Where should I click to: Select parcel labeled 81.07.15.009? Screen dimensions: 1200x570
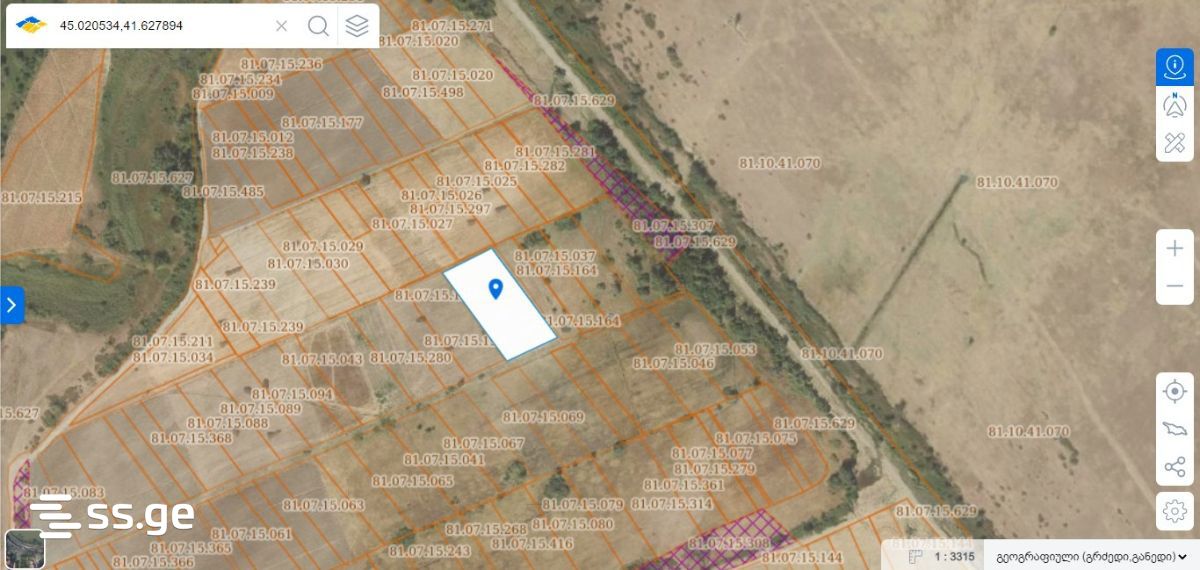click(x=235, y=94)
